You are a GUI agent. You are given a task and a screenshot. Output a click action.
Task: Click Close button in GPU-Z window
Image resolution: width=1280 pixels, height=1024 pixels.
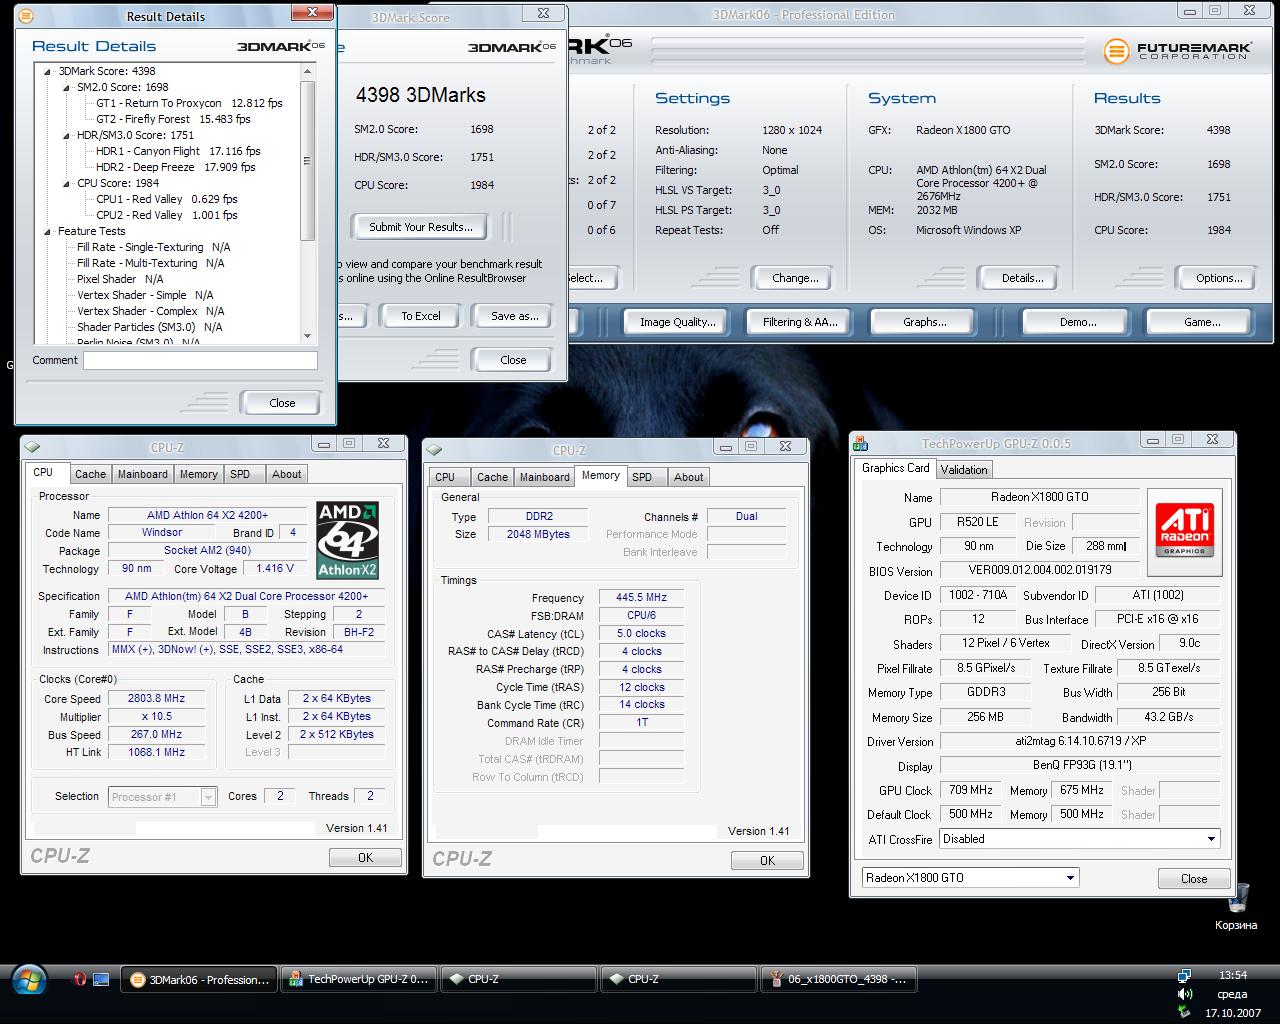pyautogui.click(x=1194, y=878)
